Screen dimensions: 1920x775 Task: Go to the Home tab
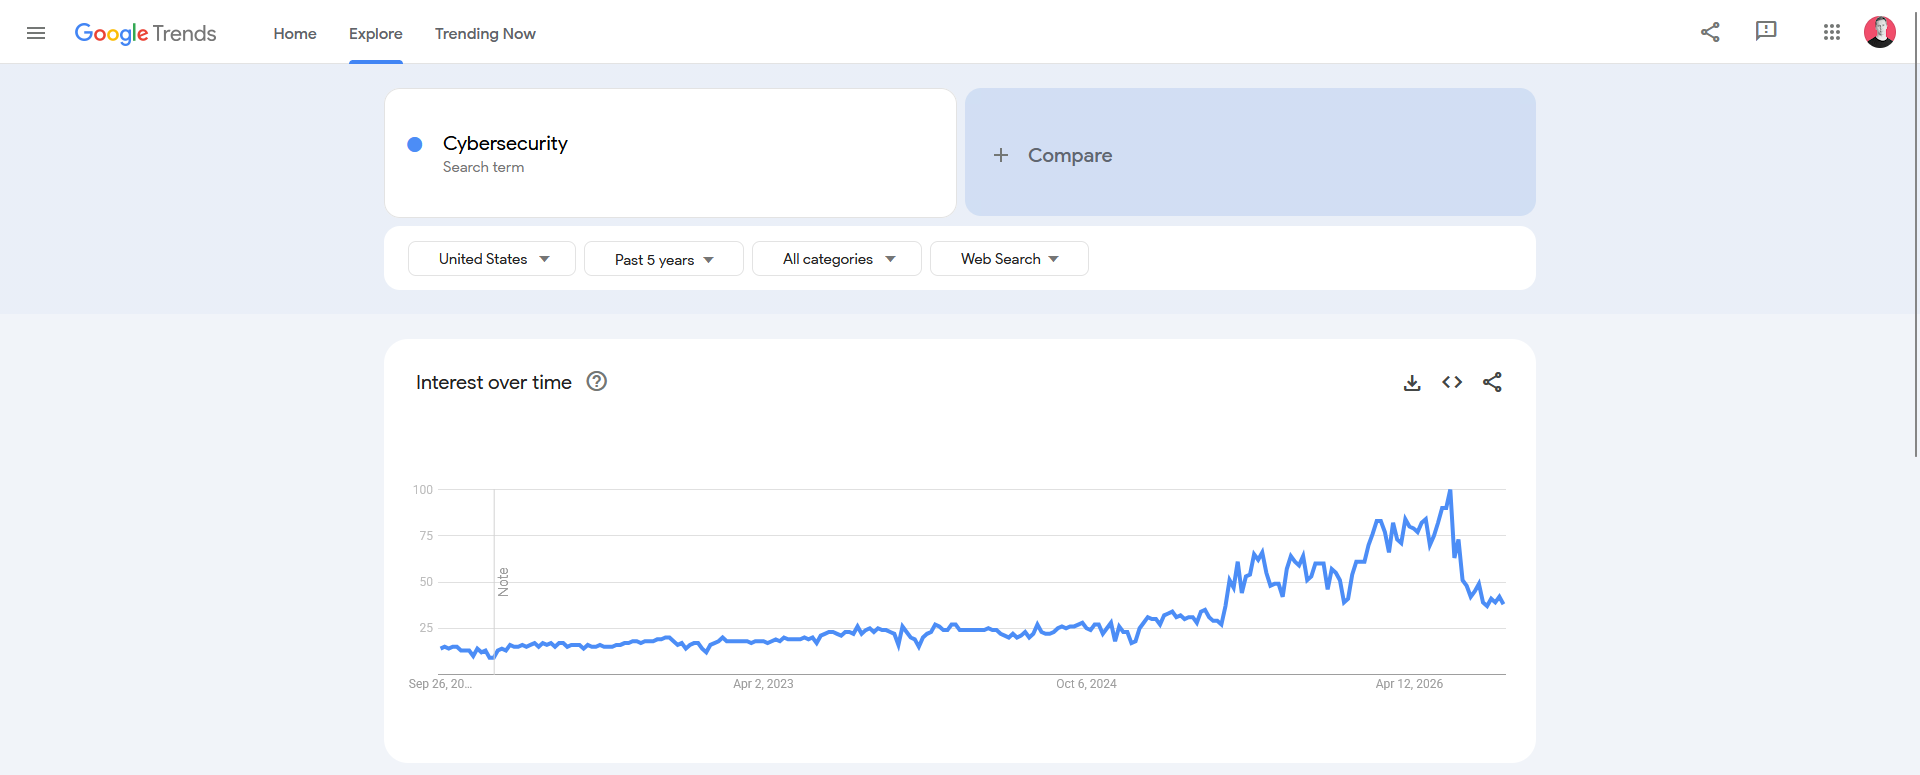(295, 33)
